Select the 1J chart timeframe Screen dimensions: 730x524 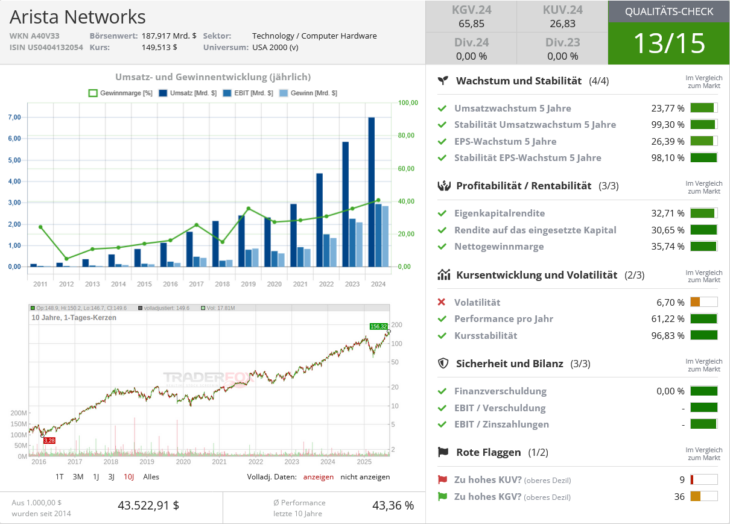pos(96,477)
